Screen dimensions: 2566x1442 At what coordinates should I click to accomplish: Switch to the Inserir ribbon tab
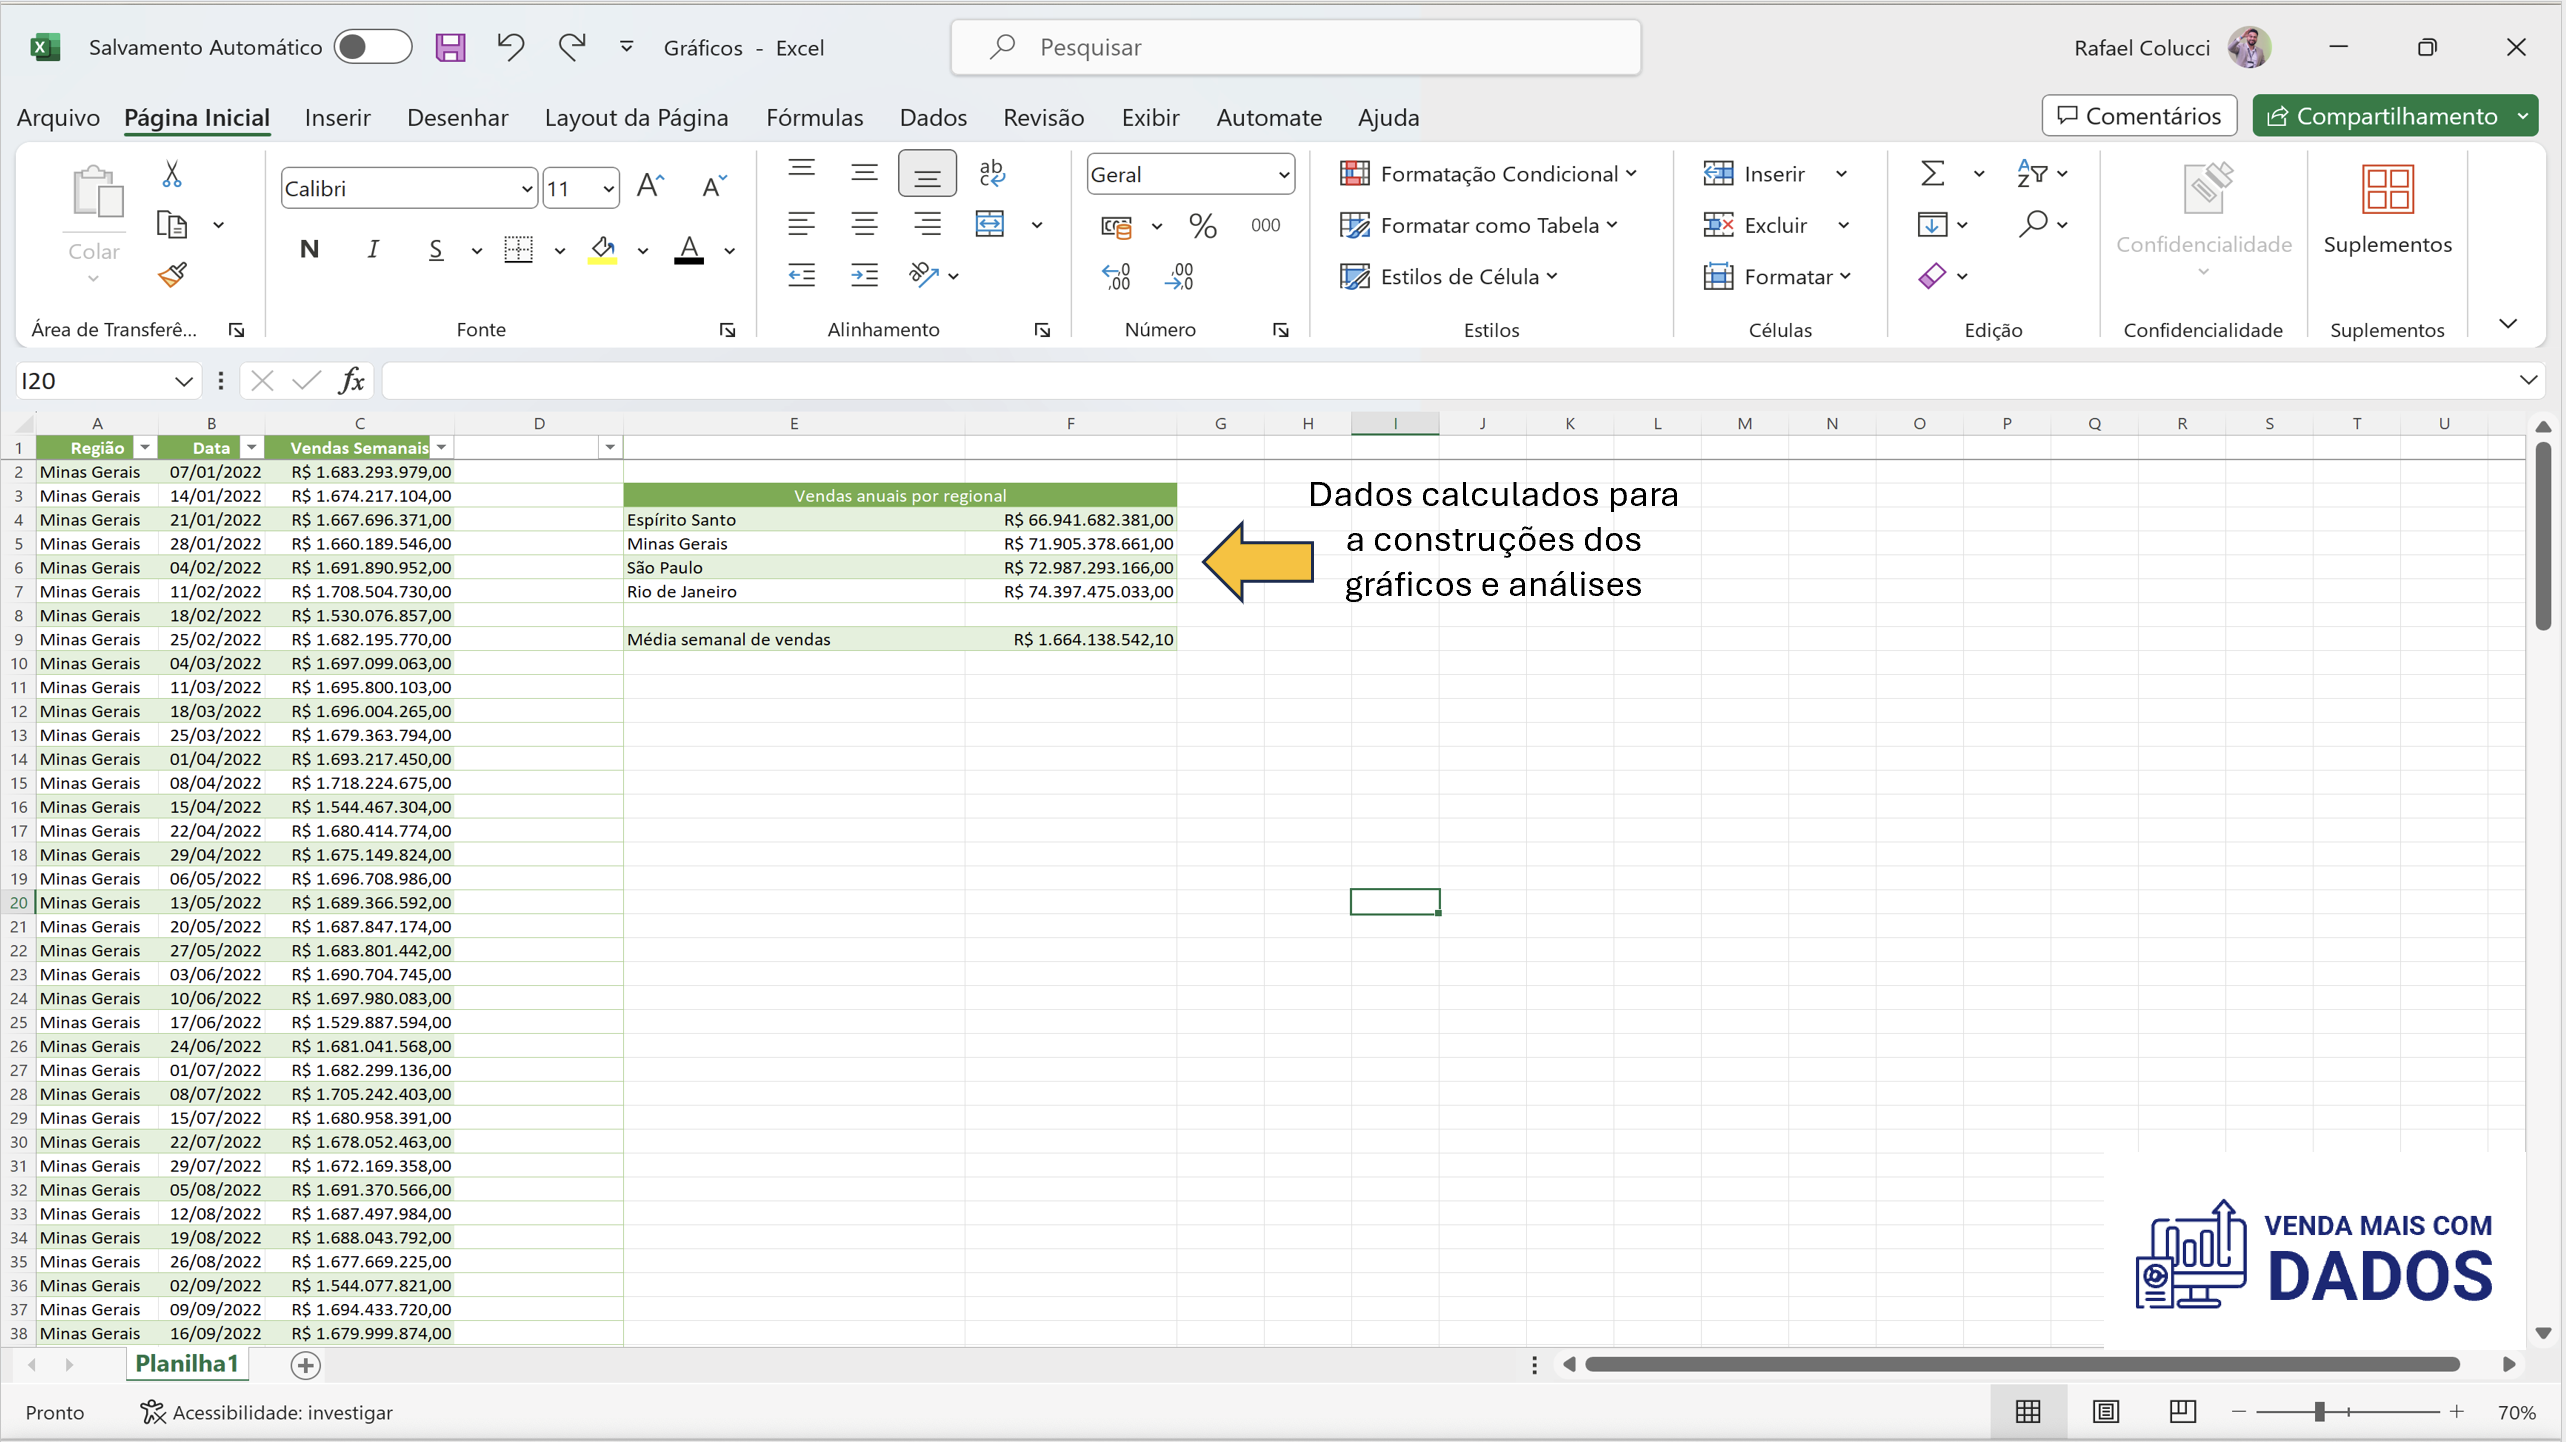point(337,117)
